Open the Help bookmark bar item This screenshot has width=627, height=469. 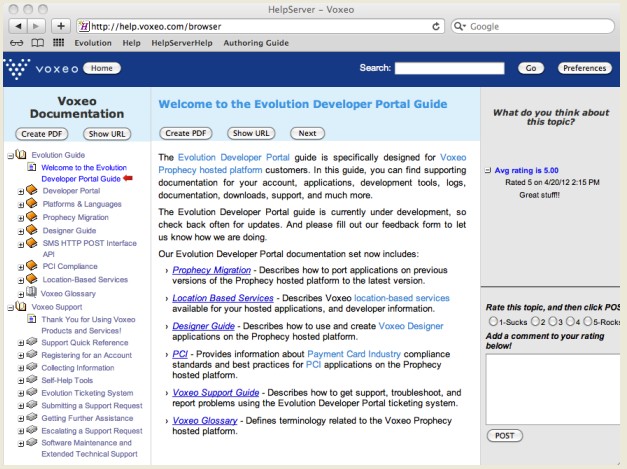(x=131, y=43)
